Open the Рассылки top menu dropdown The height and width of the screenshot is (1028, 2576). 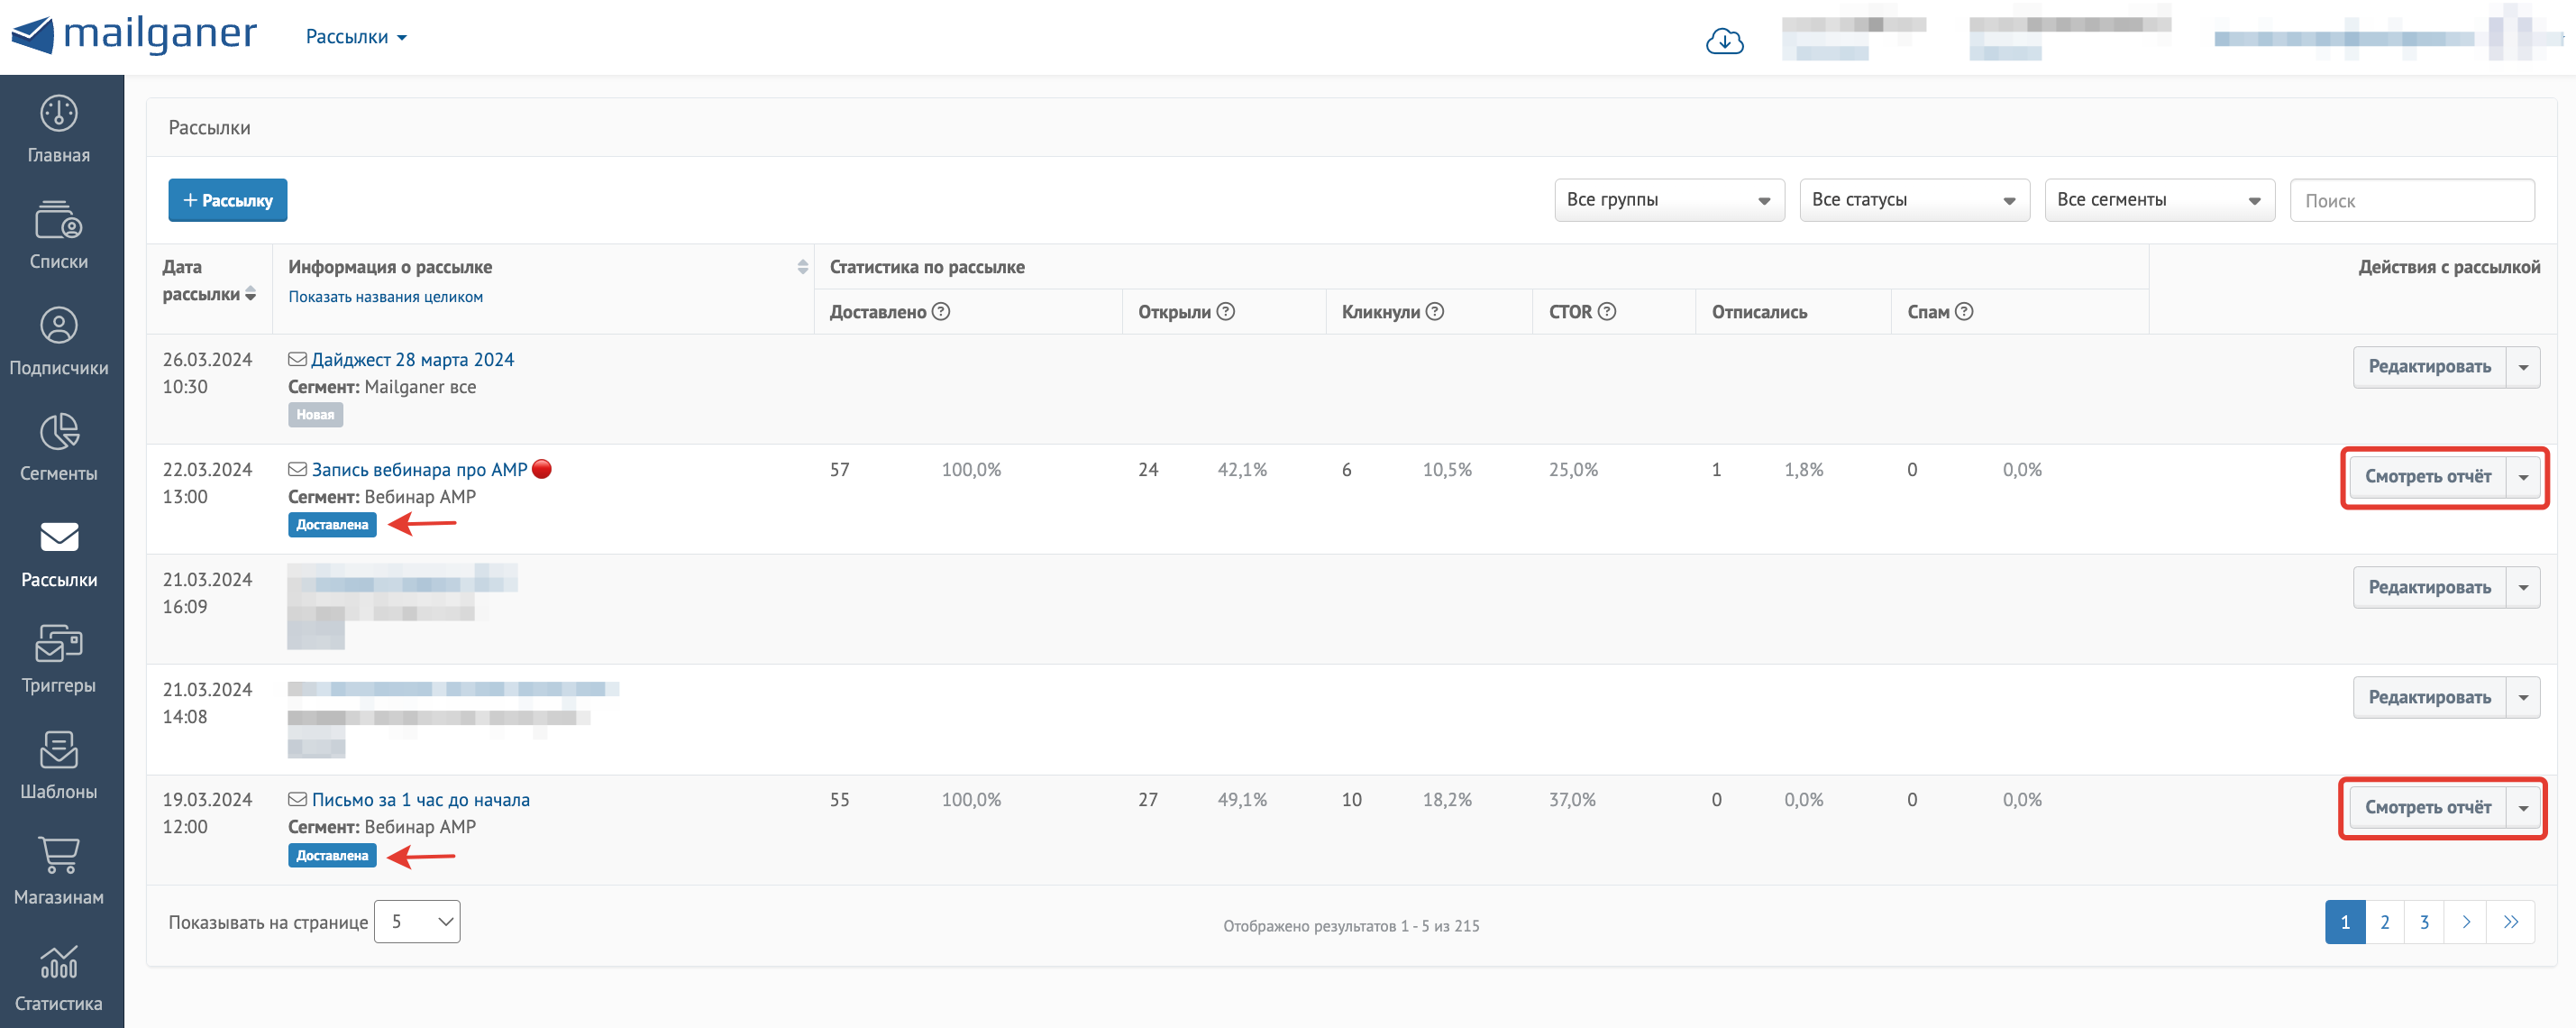click(x=356, y=37)
